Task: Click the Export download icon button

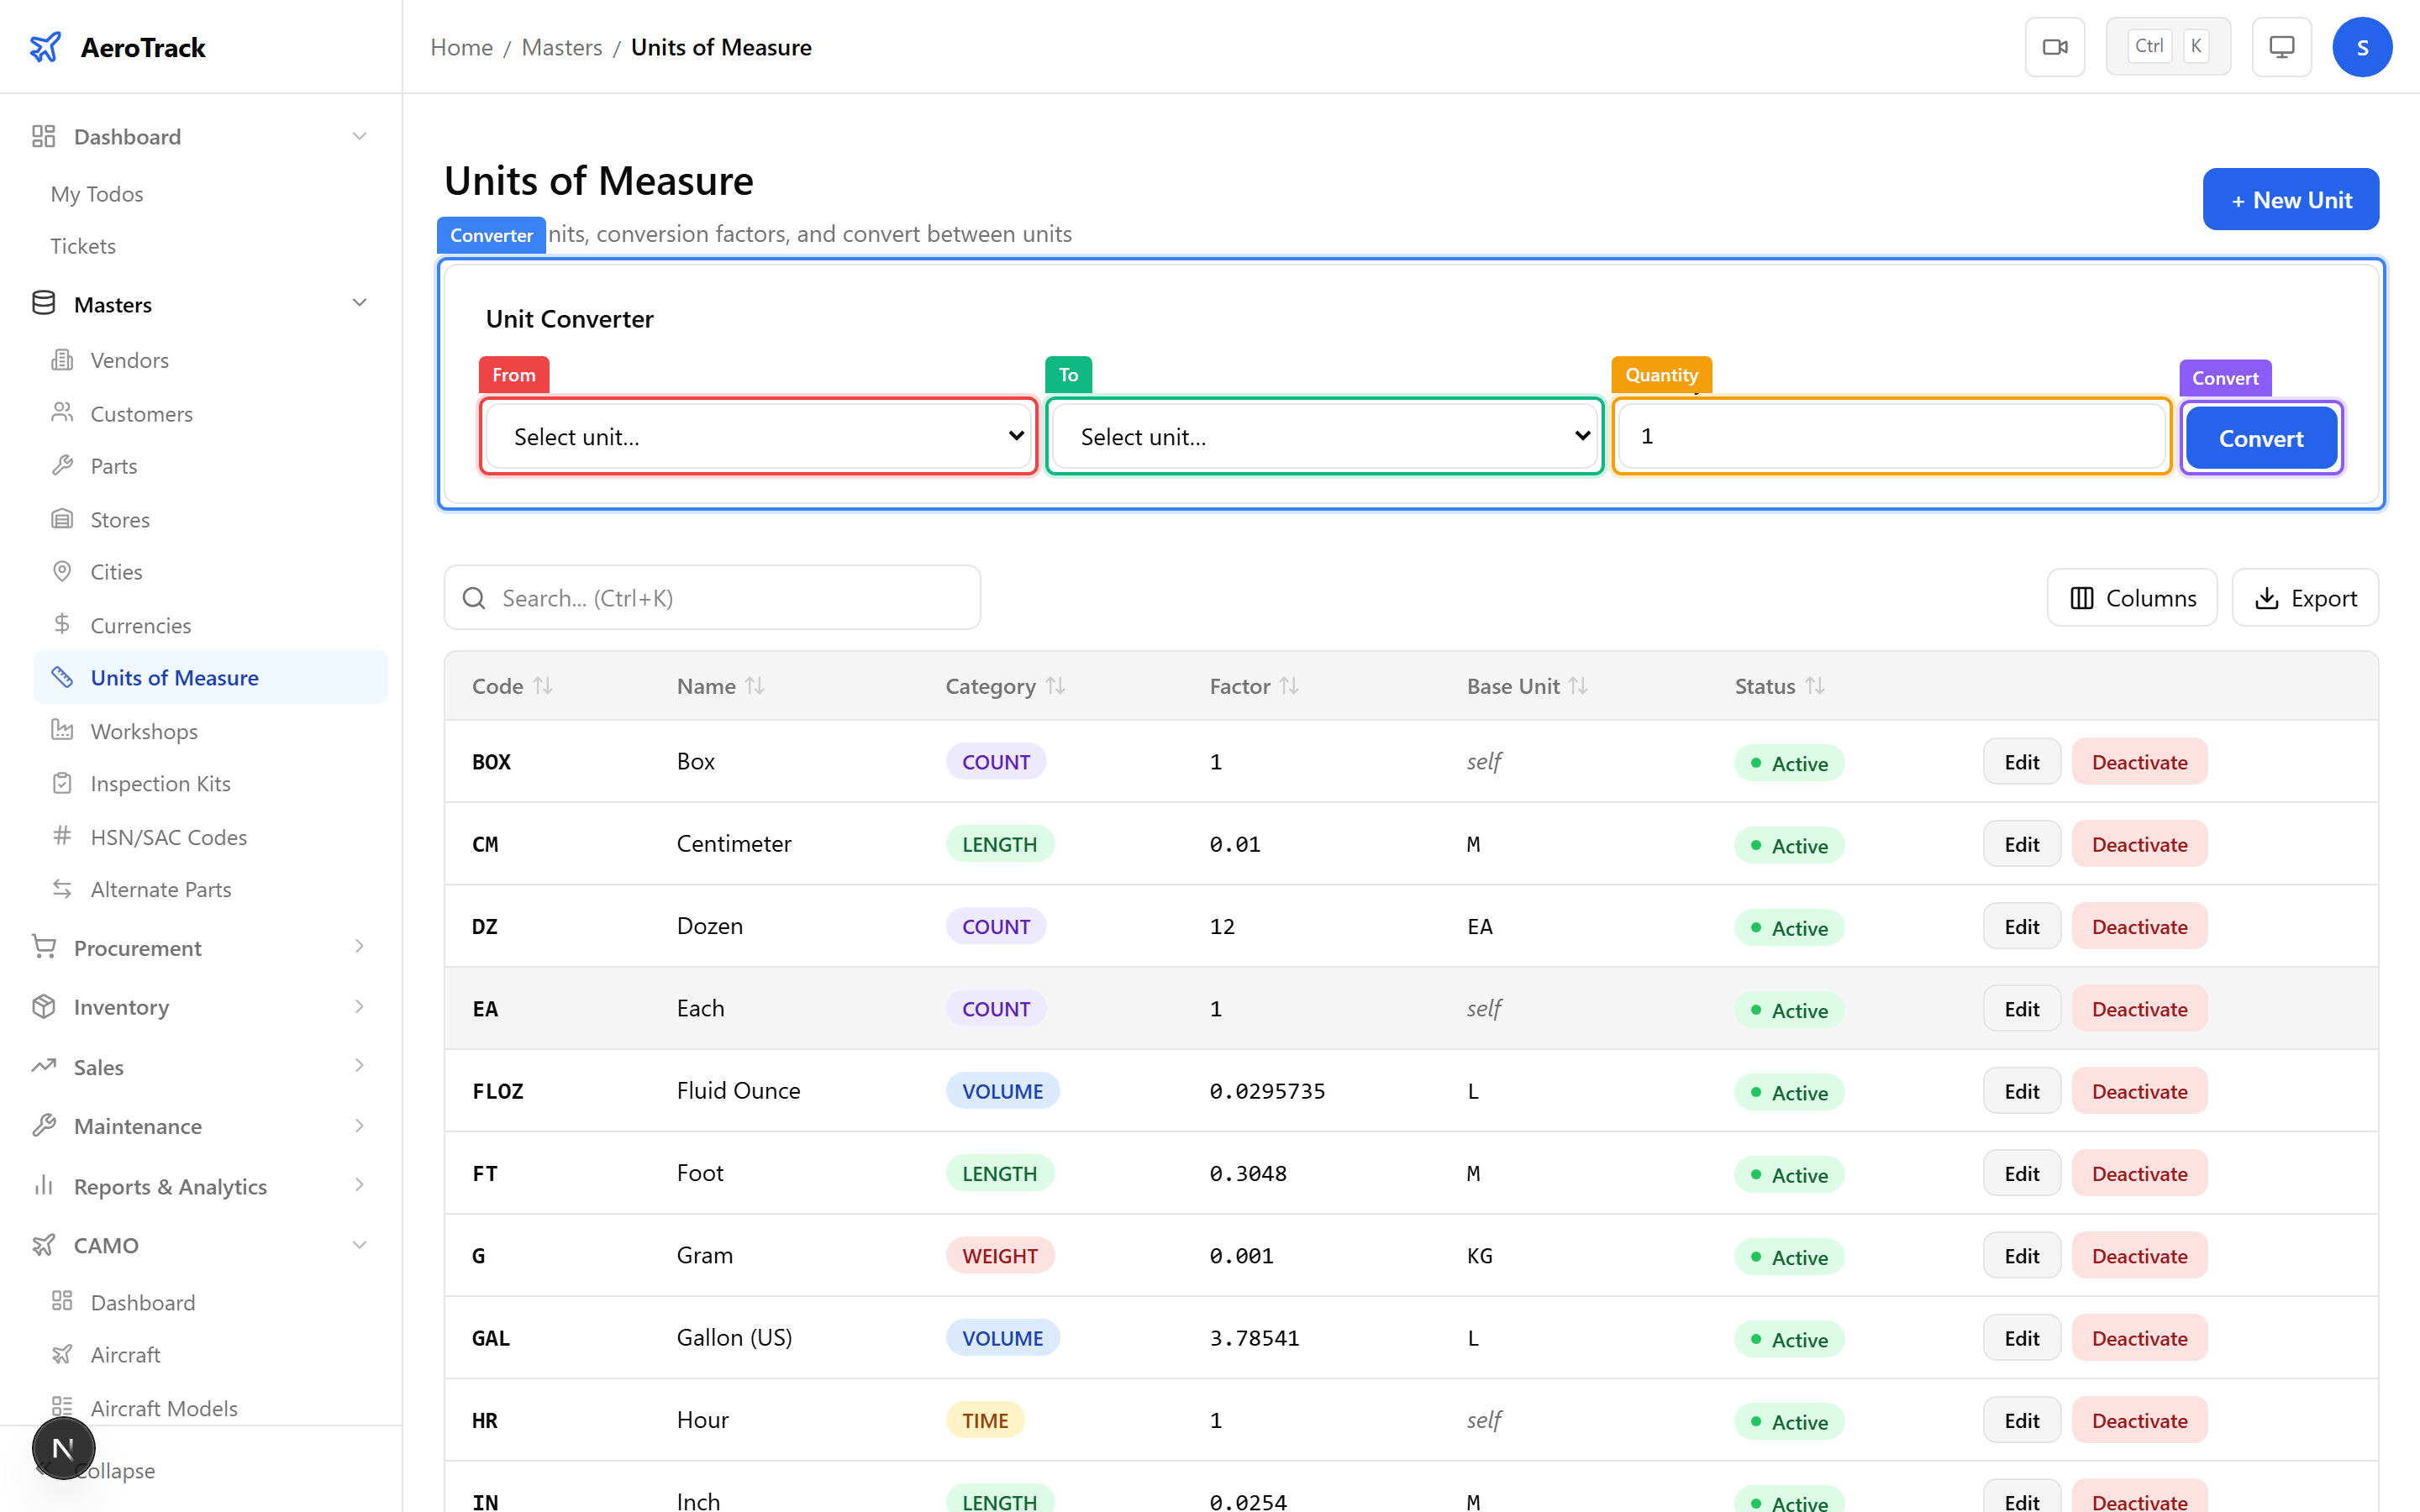Action: coord(2305,598)
